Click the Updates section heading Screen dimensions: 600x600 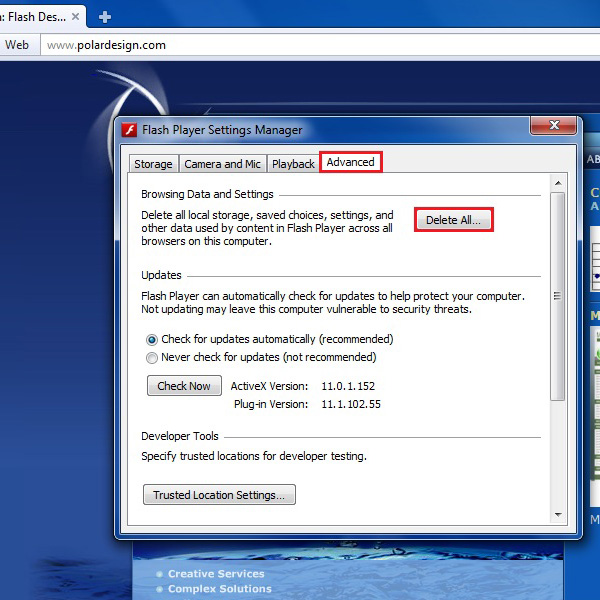[x=161, y=276]
